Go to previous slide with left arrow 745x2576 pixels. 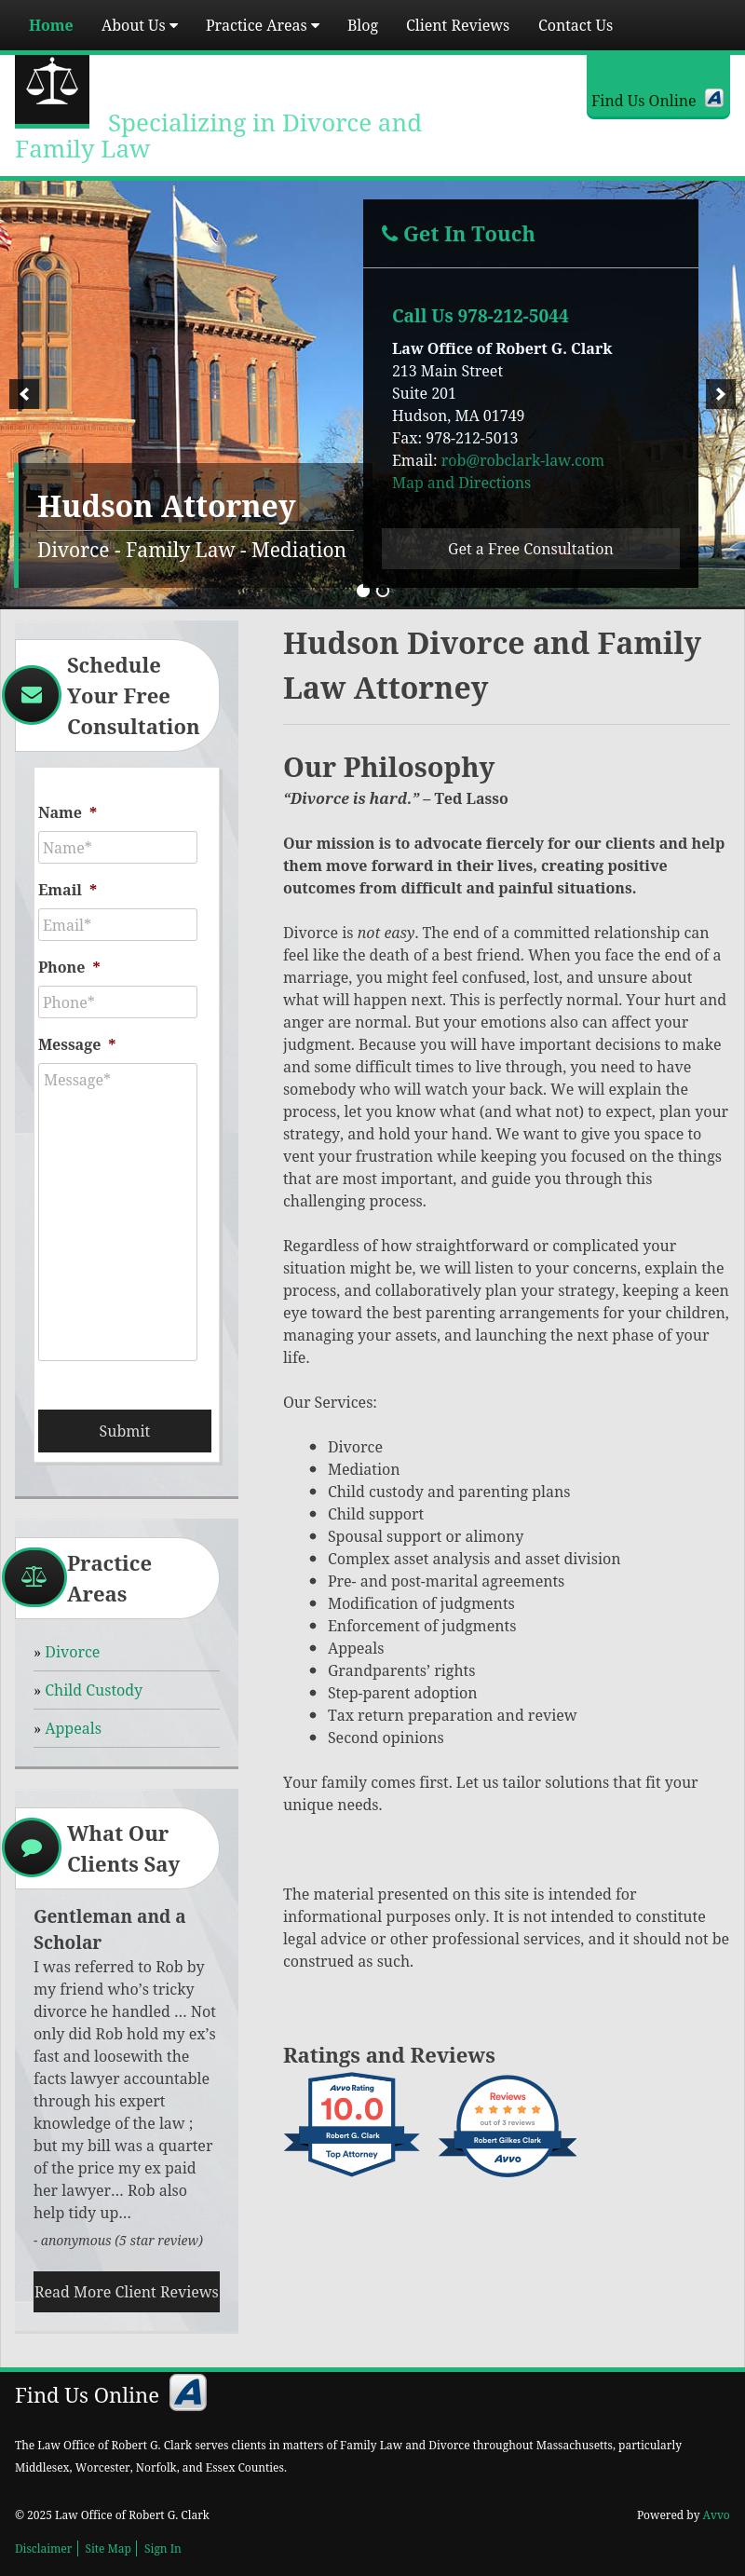(24, 394)
